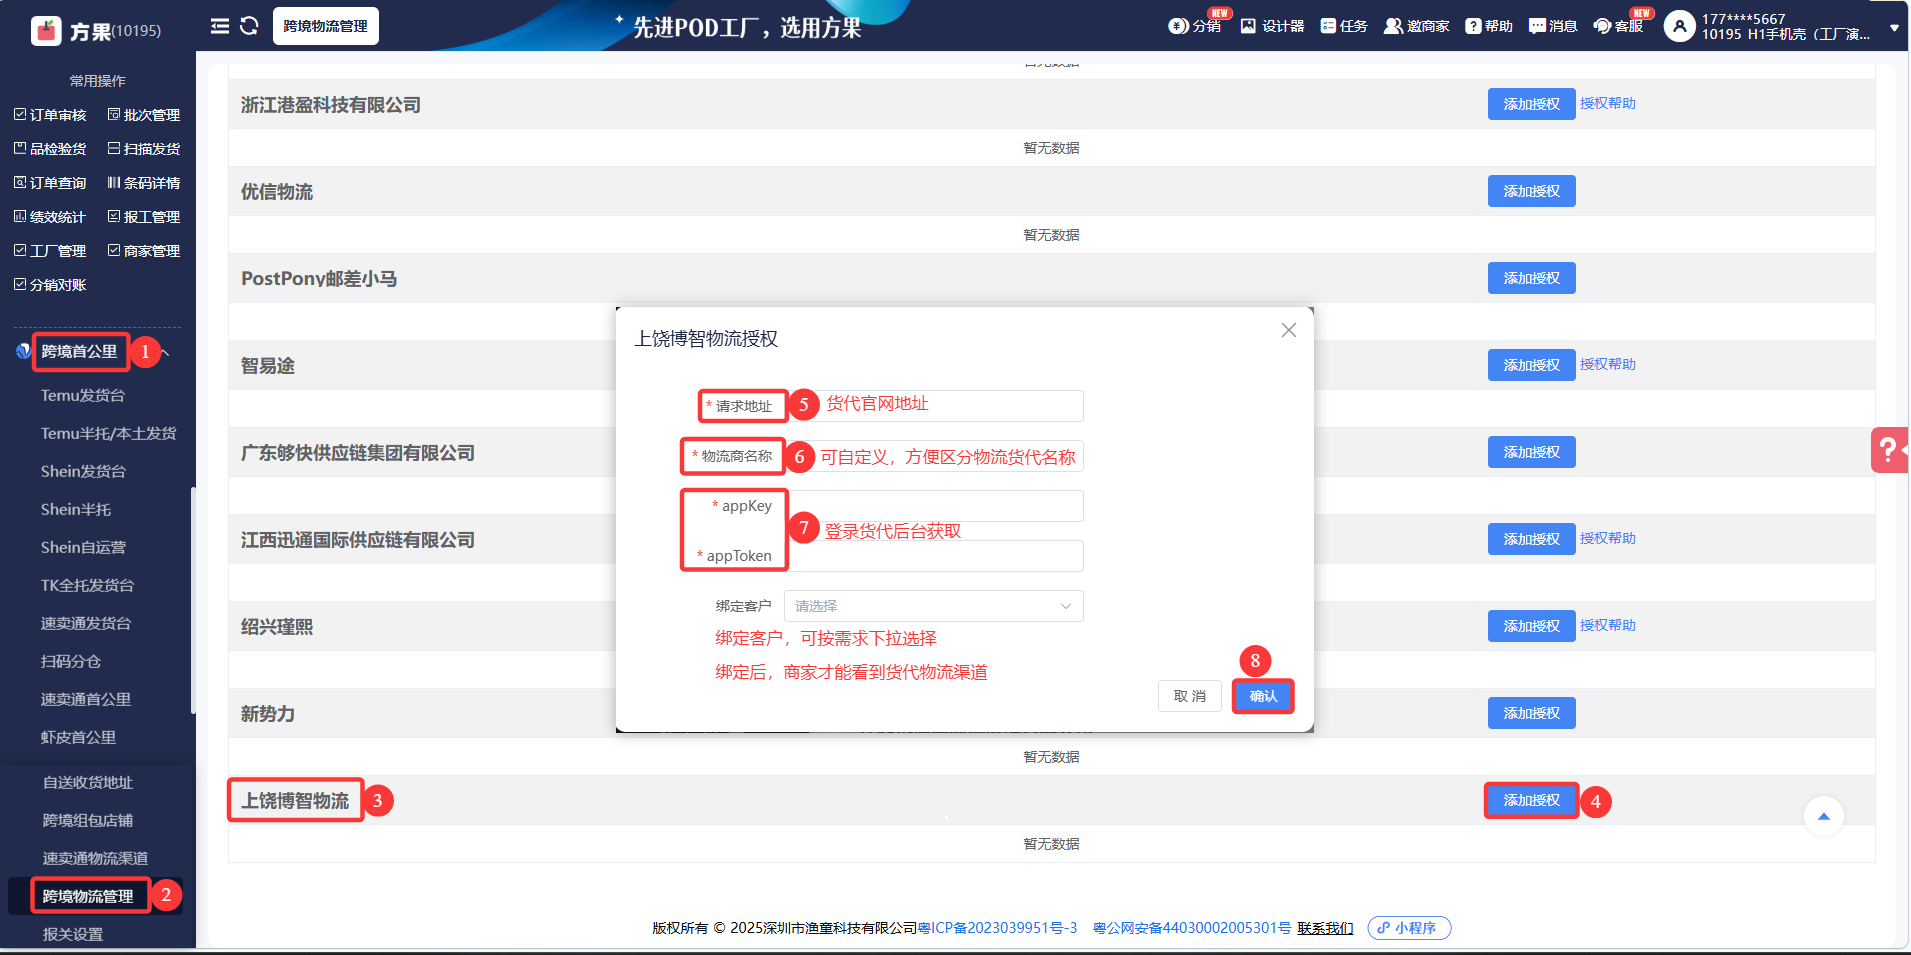The height and width of the screenshot is (955, 1911).
Task: Collapse the sidebar with the hamburger icon
Action: pos(220,26)
